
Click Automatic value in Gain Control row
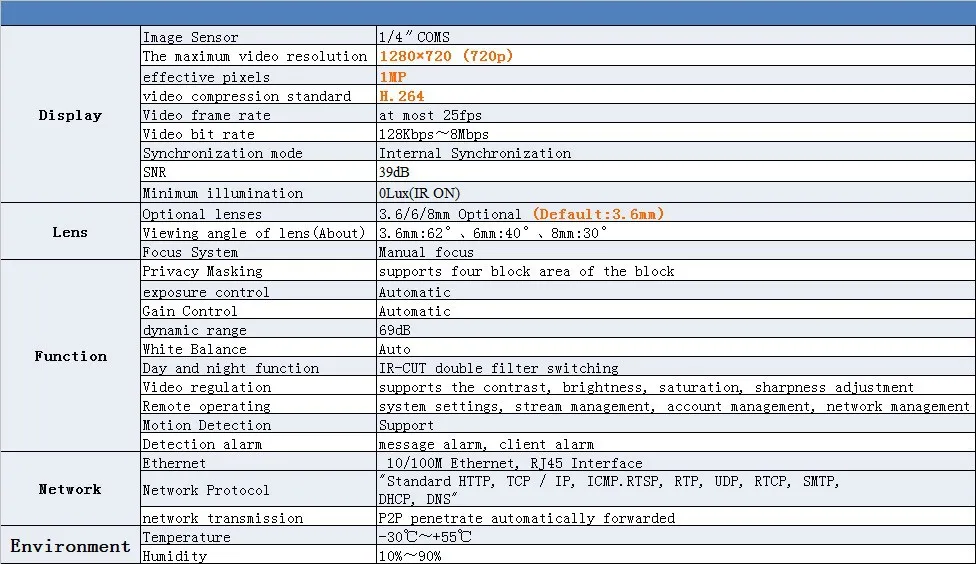click(x=415, y=311)
